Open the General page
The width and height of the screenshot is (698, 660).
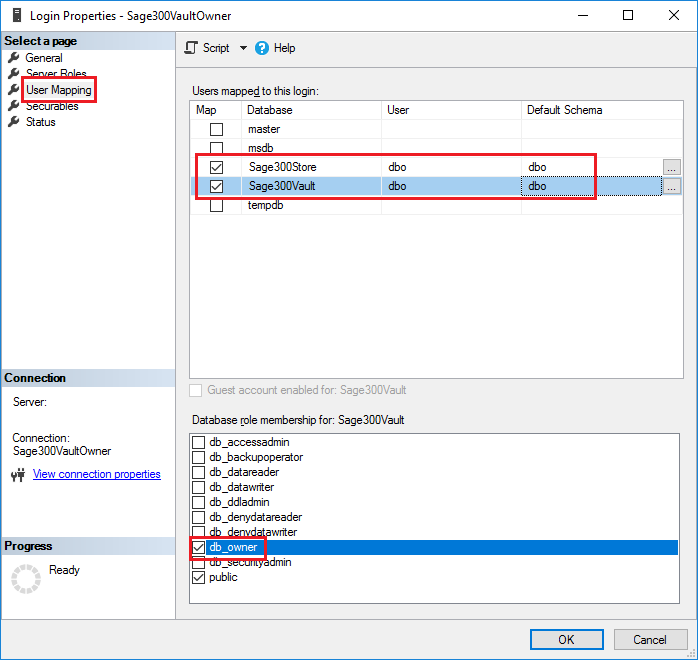click(44, 58)
